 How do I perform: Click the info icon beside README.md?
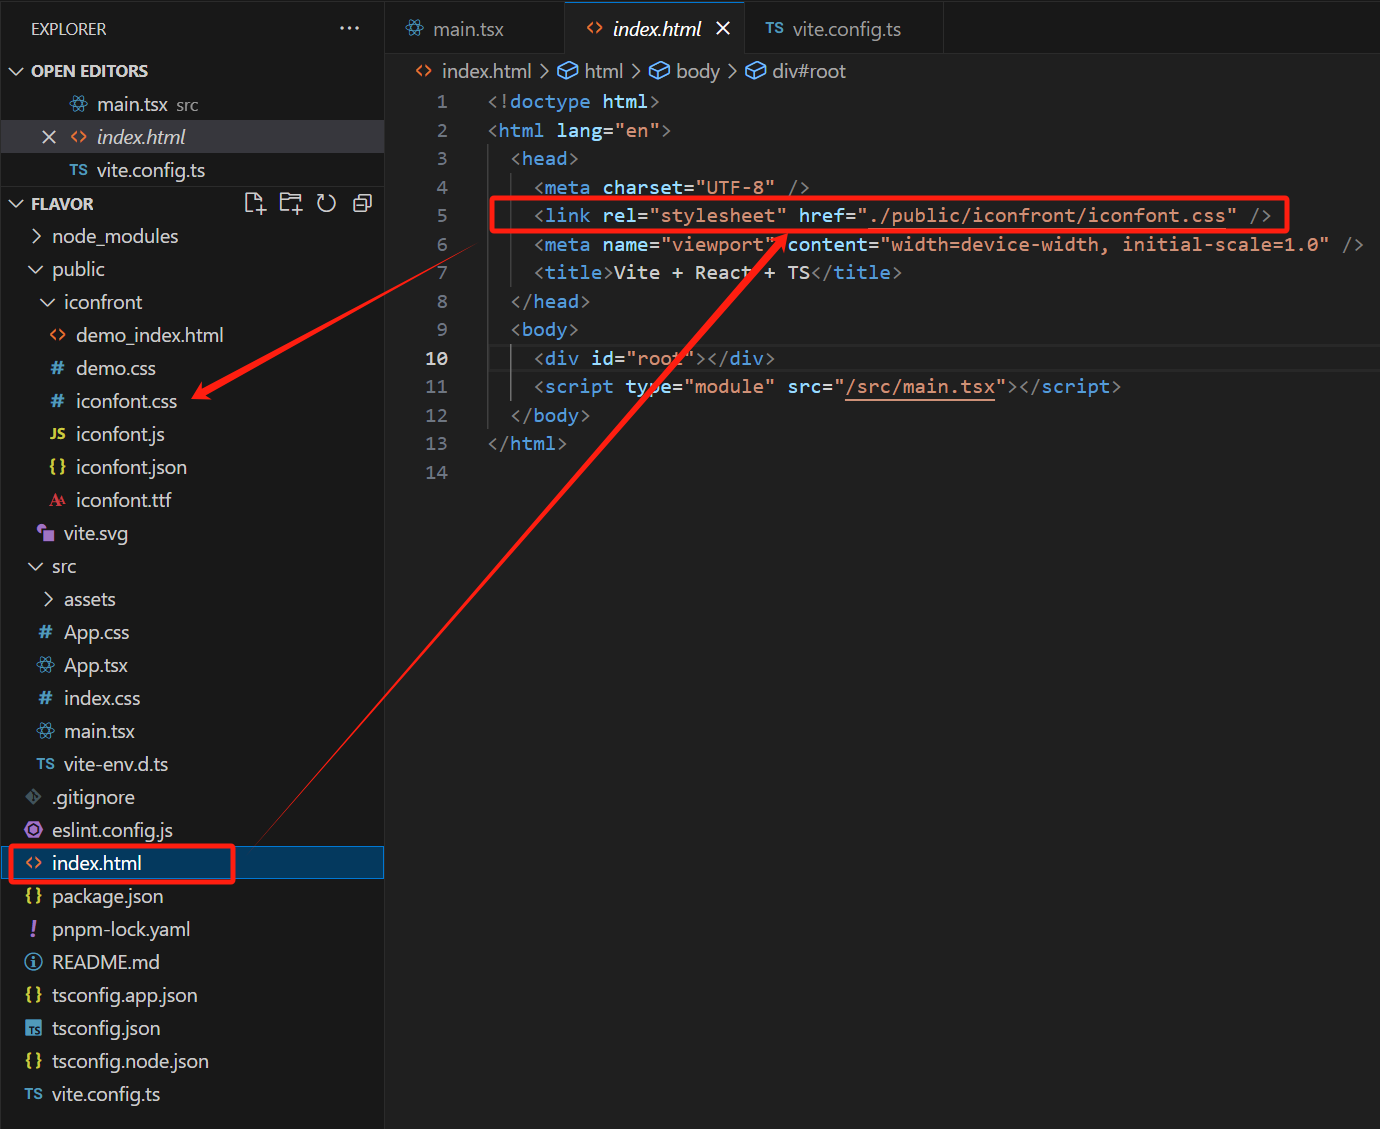coord(33,962)
